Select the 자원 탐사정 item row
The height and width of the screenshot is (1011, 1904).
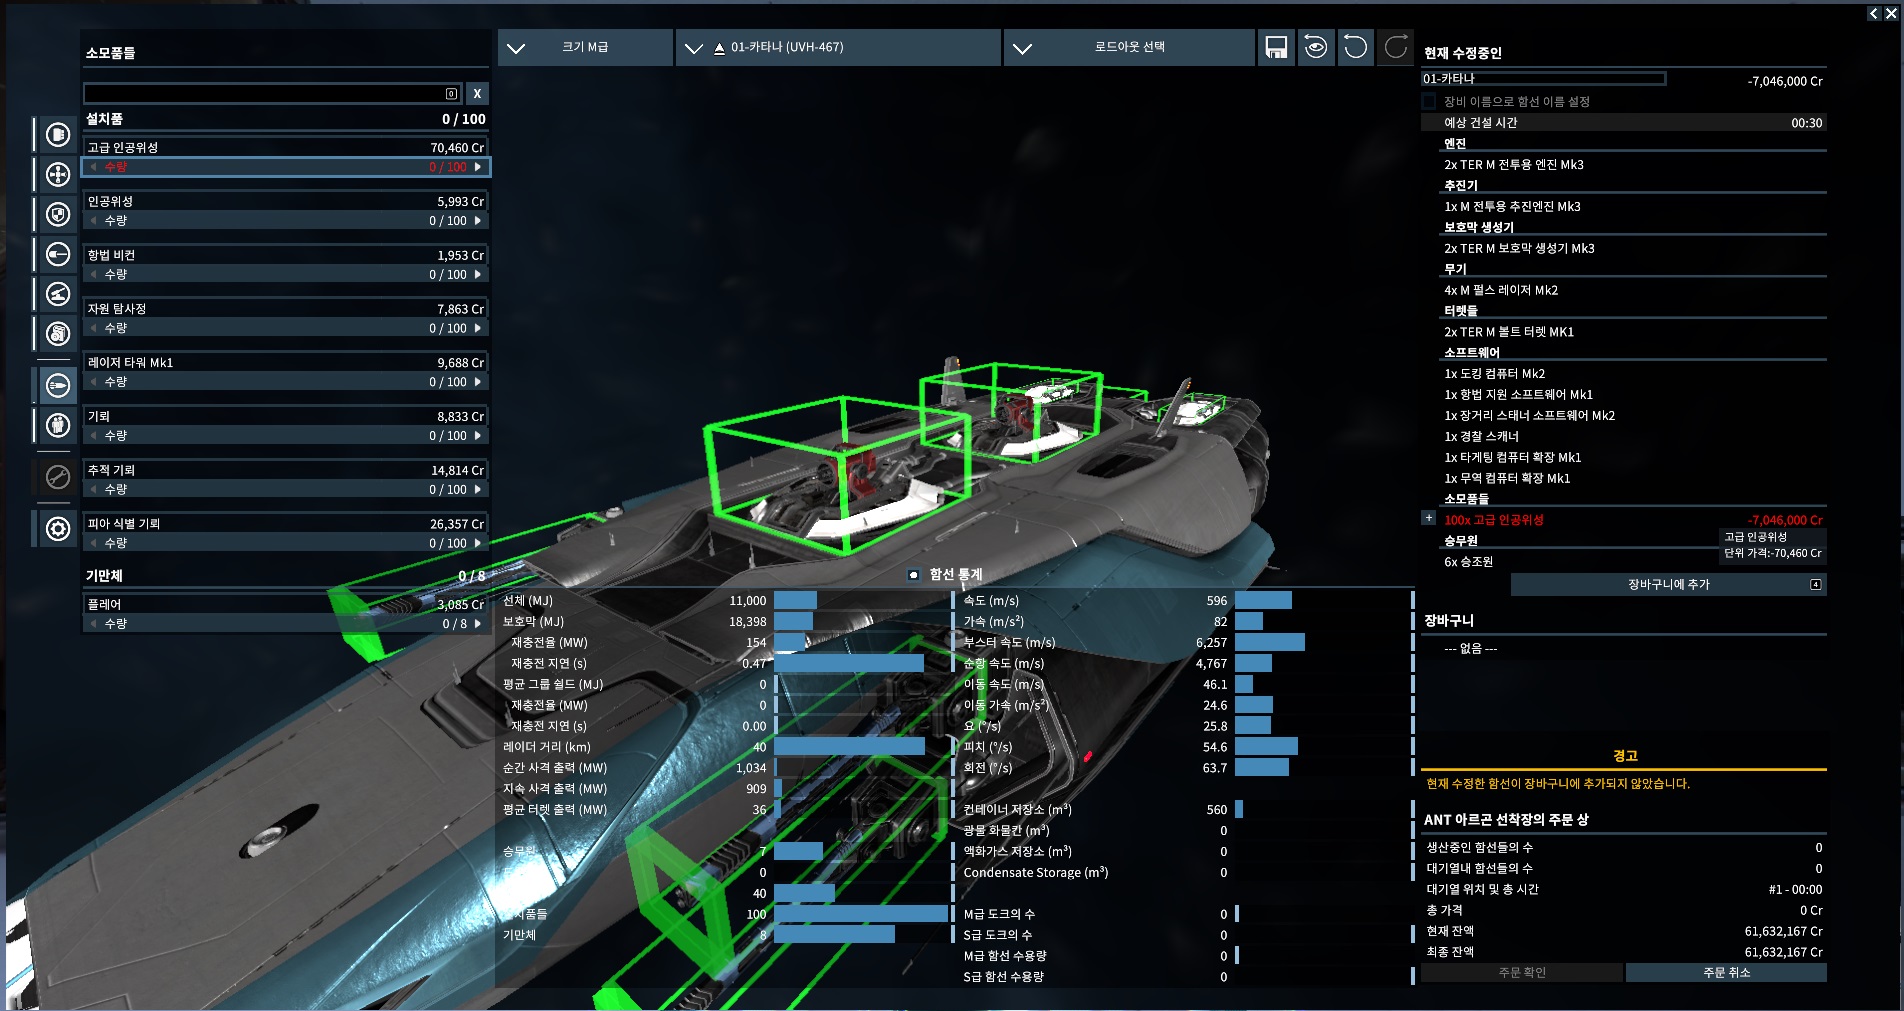point(286,309)
